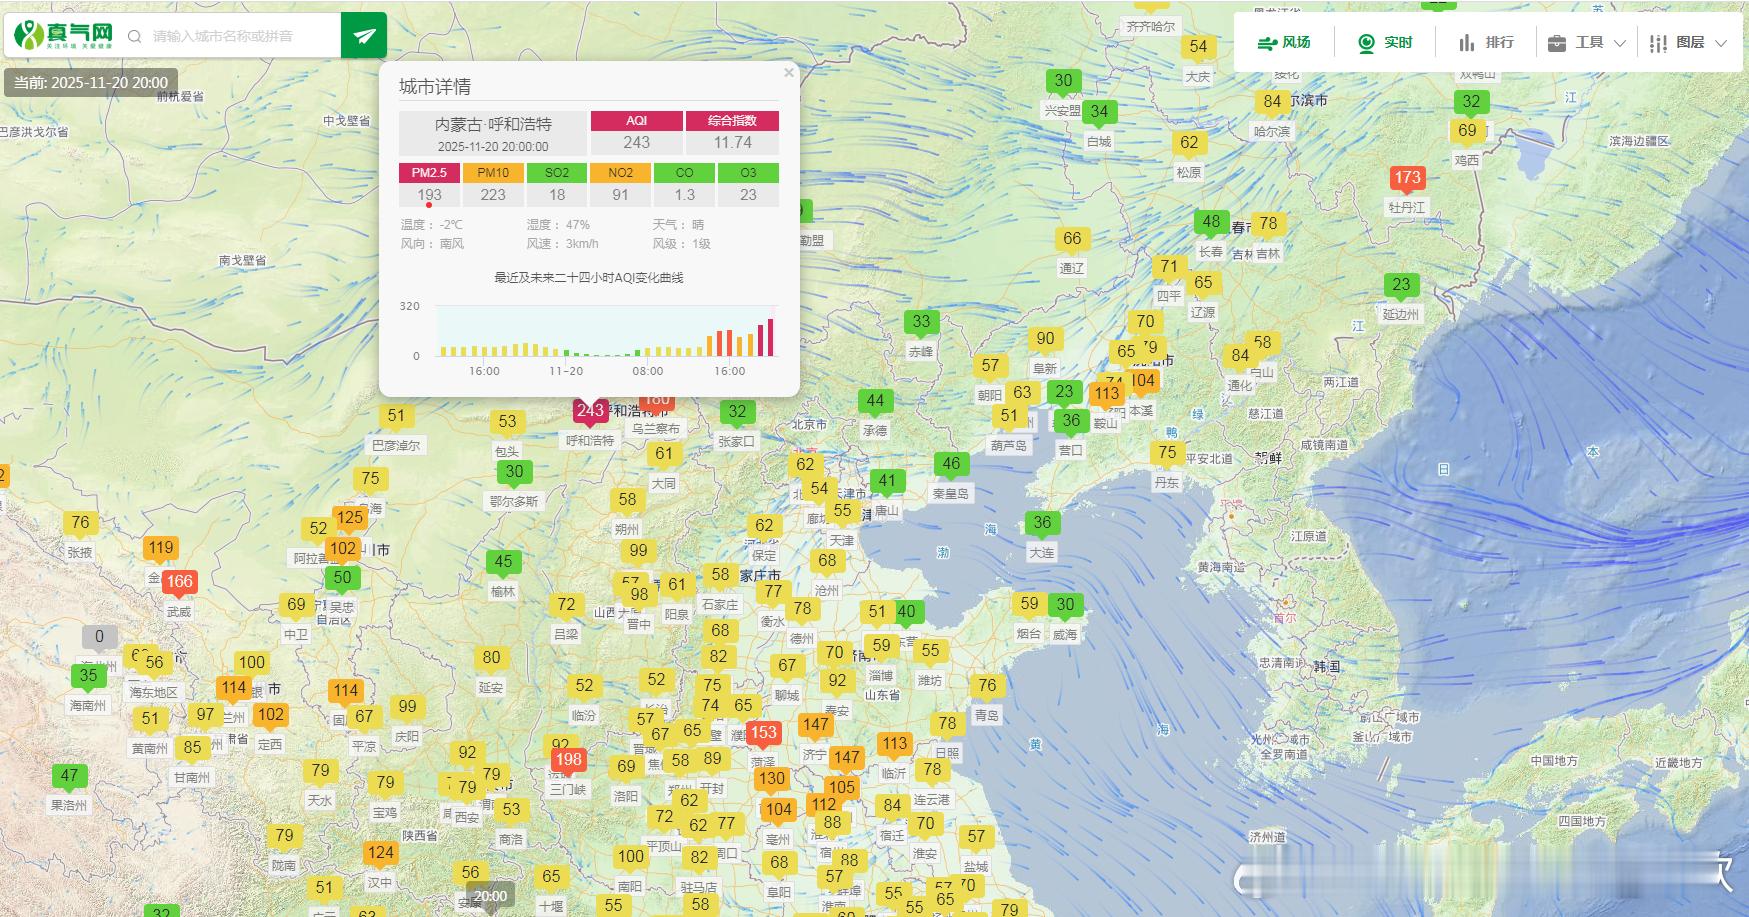Click the green 33 marker for 赤峰

[x=921, y=323]
